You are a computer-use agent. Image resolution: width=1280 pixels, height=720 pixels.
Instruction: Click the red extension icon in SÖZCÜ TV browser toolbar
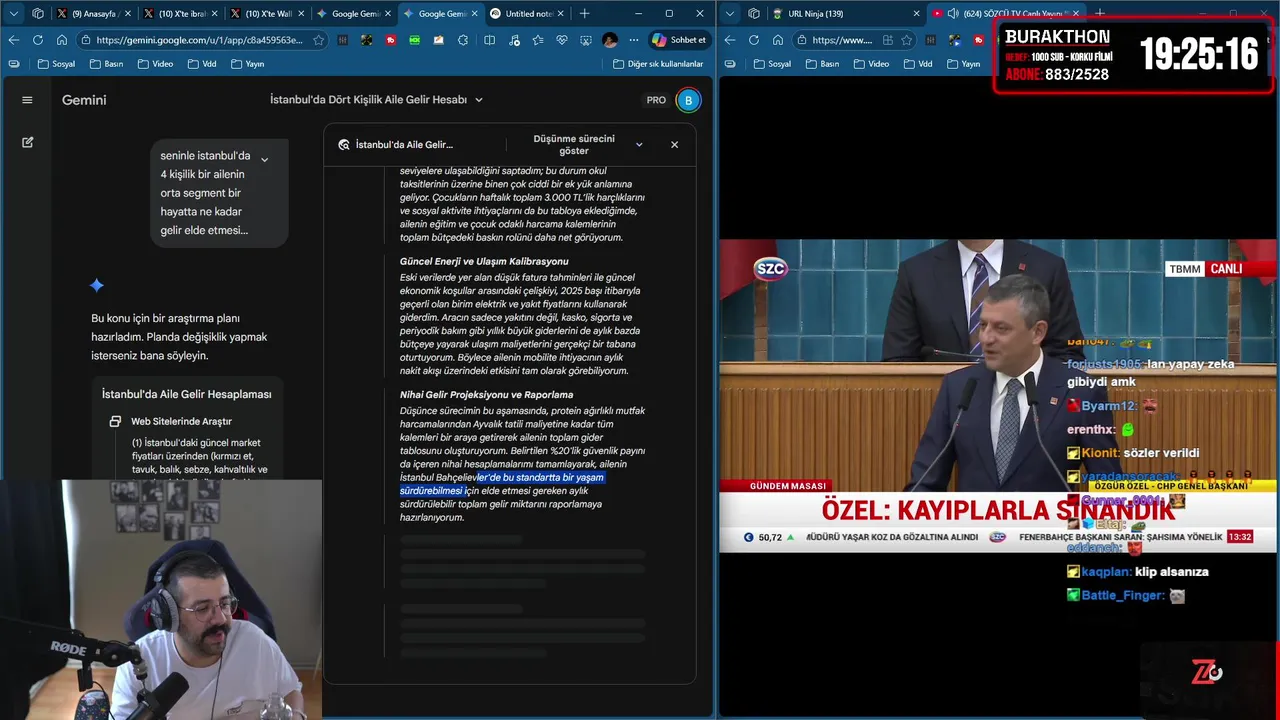coord(978,40)
